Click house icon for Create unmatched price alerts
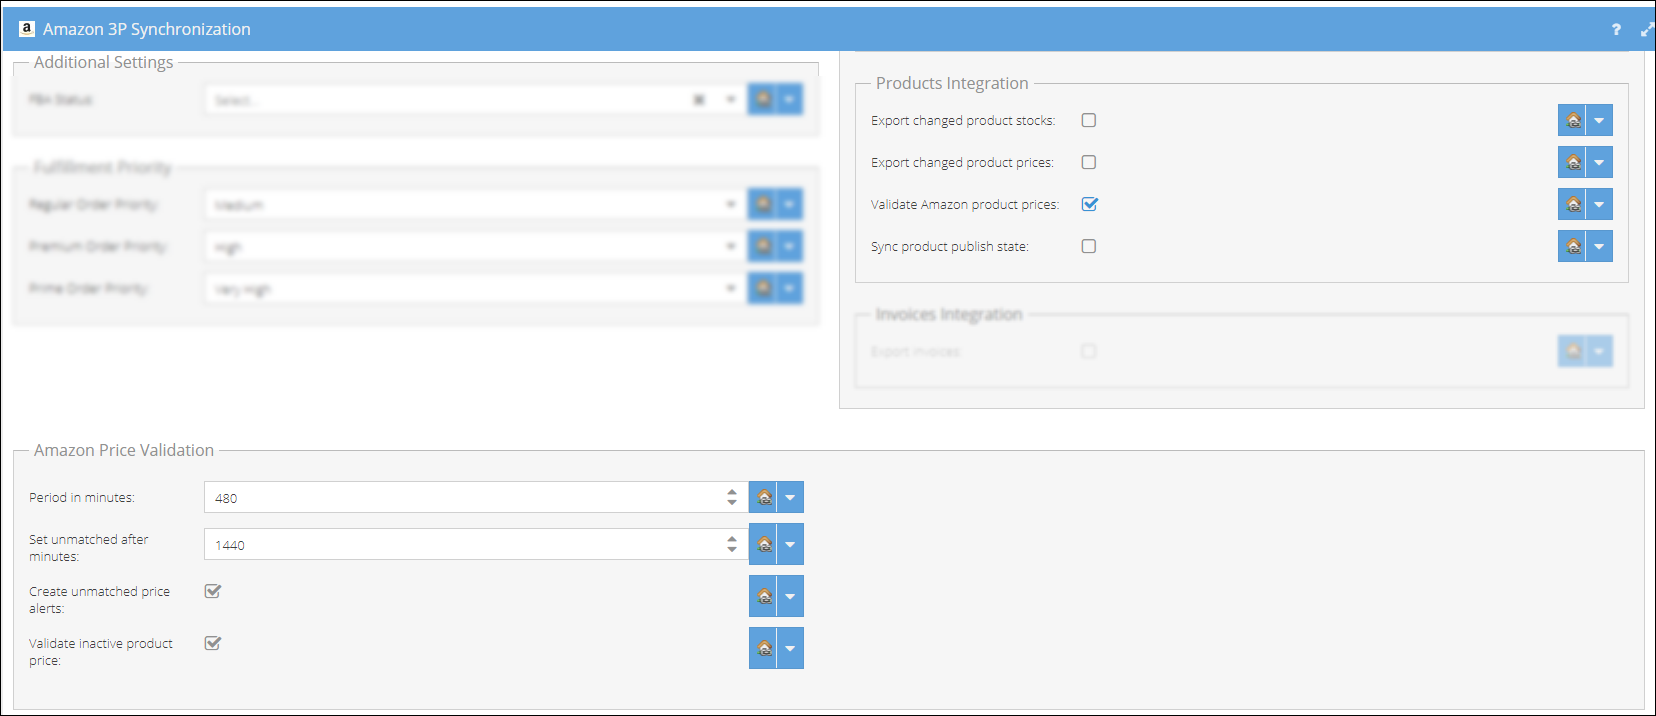 point(764,597)
